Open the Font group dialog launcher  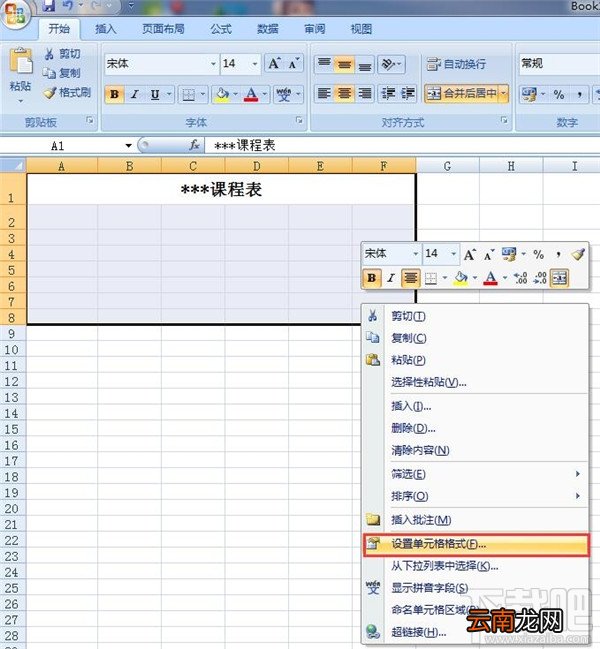pos(299,120)
